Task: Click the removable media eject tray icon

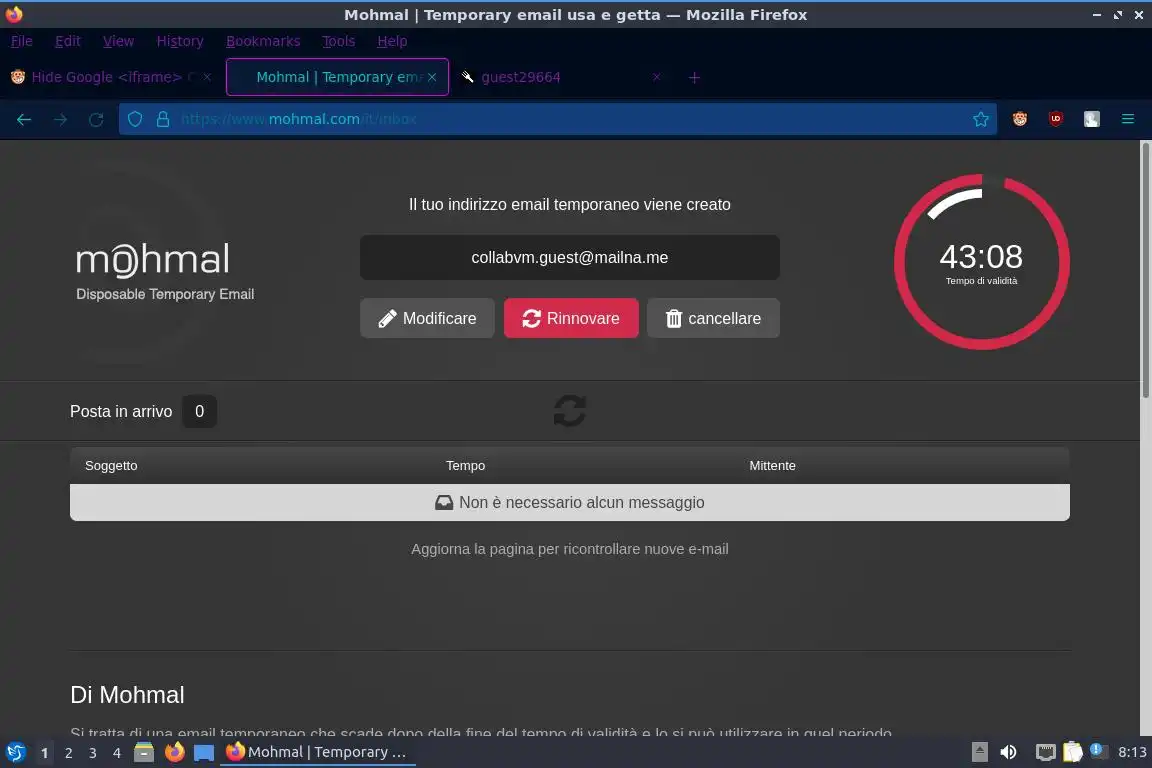Action: click(979, 752)
